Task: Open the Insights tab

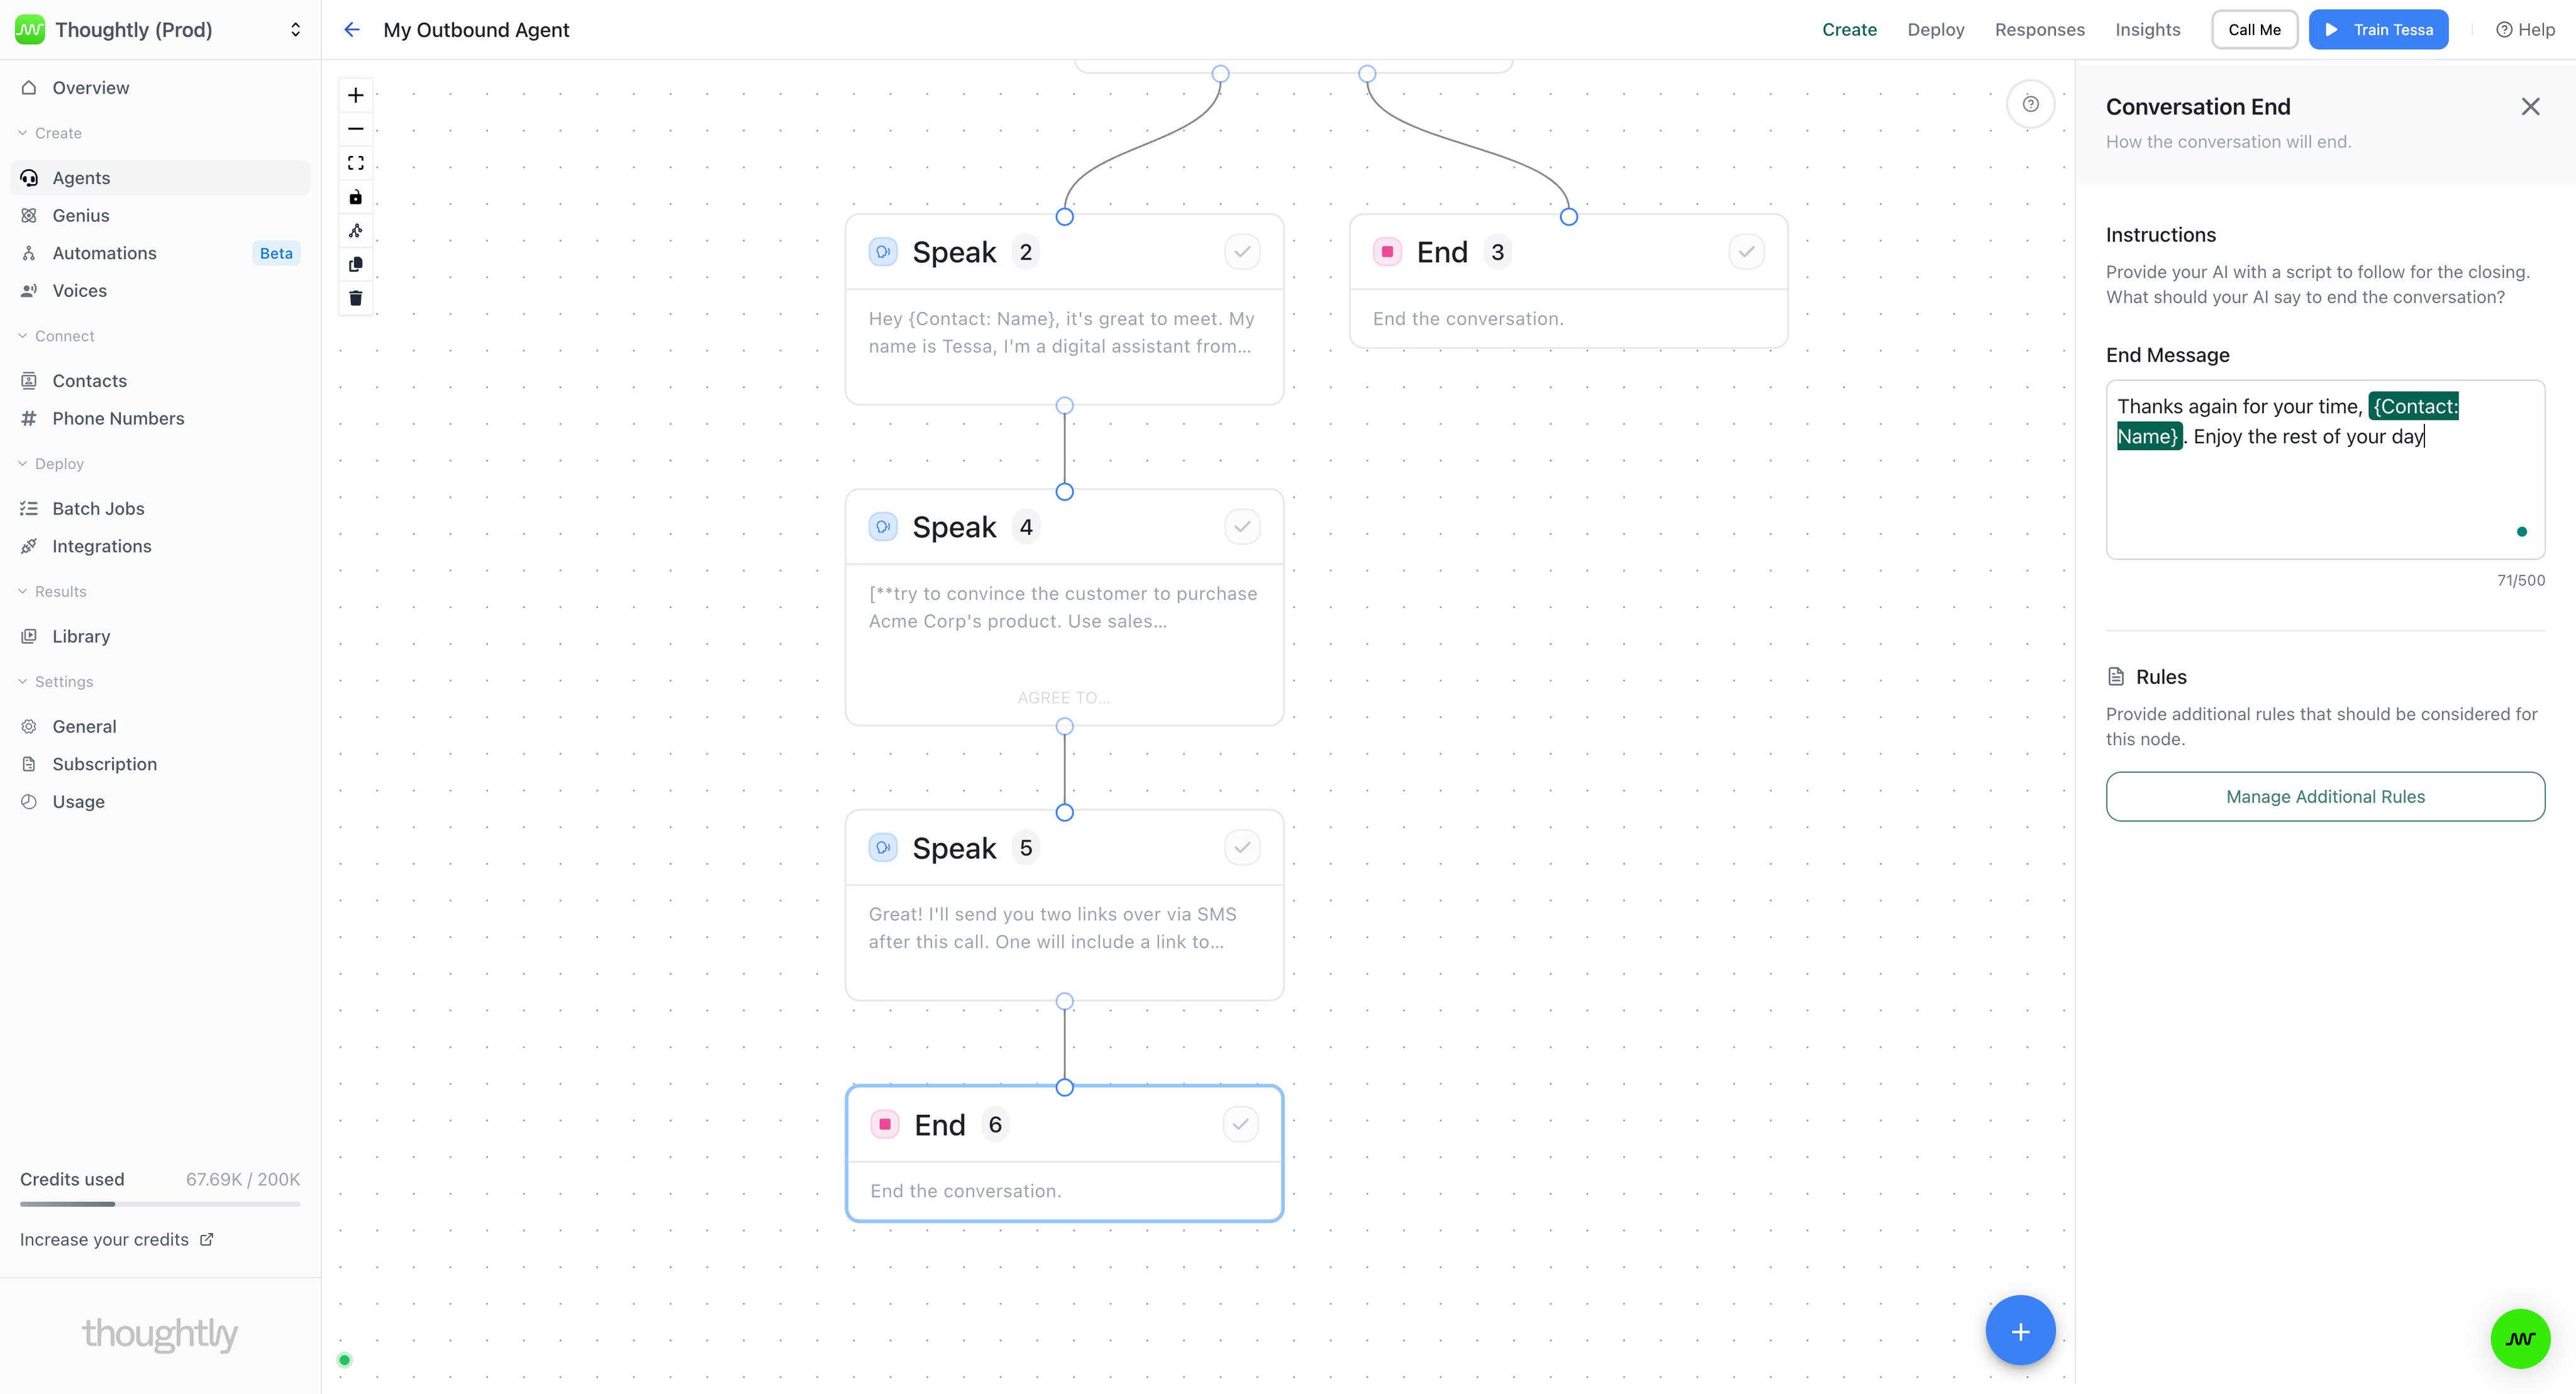Action: pyautogui.click(x=2147, y=30)
